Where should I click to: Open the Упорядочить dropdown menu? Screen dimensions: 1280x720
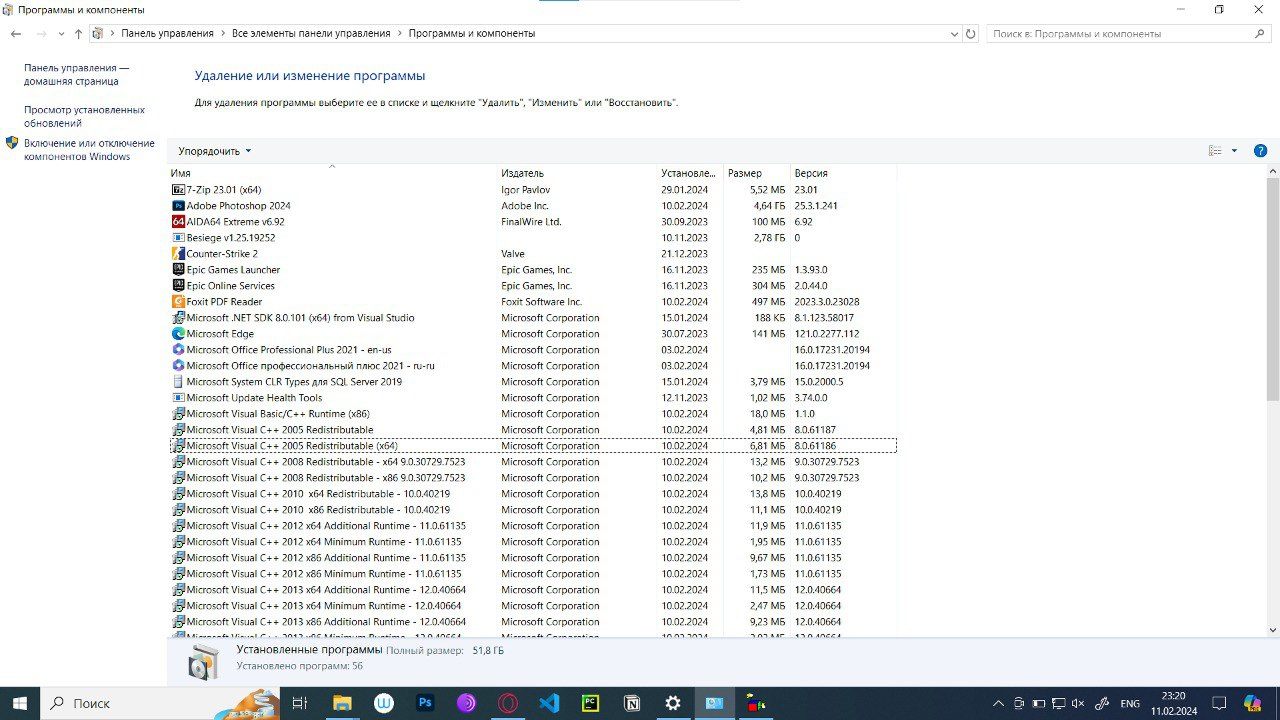pyautogui.click(x=215, y=151)
